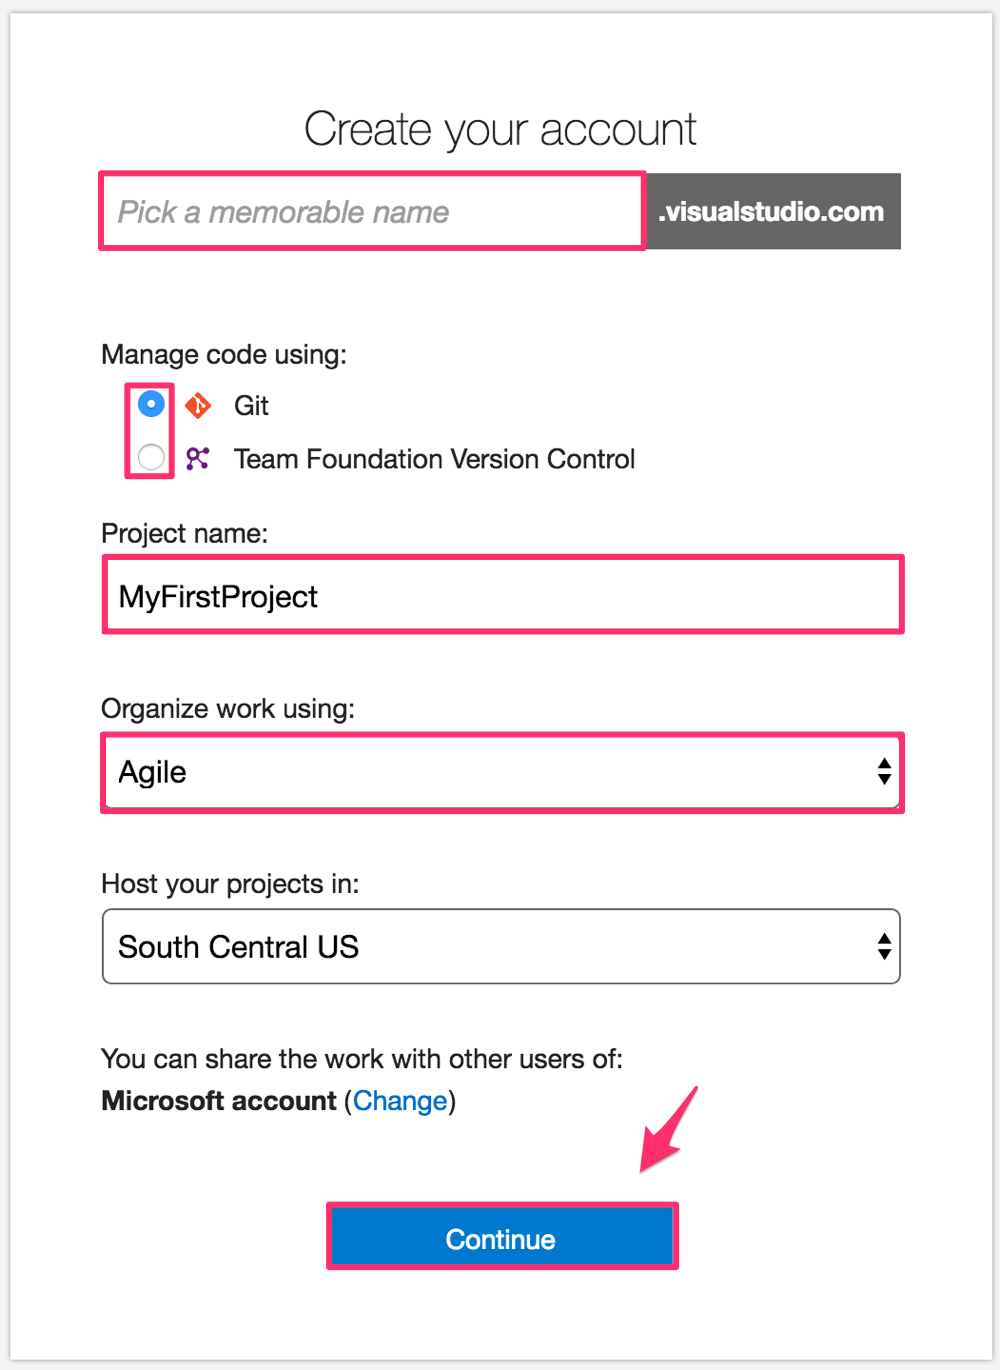This screenshot has height=1370, width=1000.
Task: Select the Git radio button
Action: click(x=151, y=404)
